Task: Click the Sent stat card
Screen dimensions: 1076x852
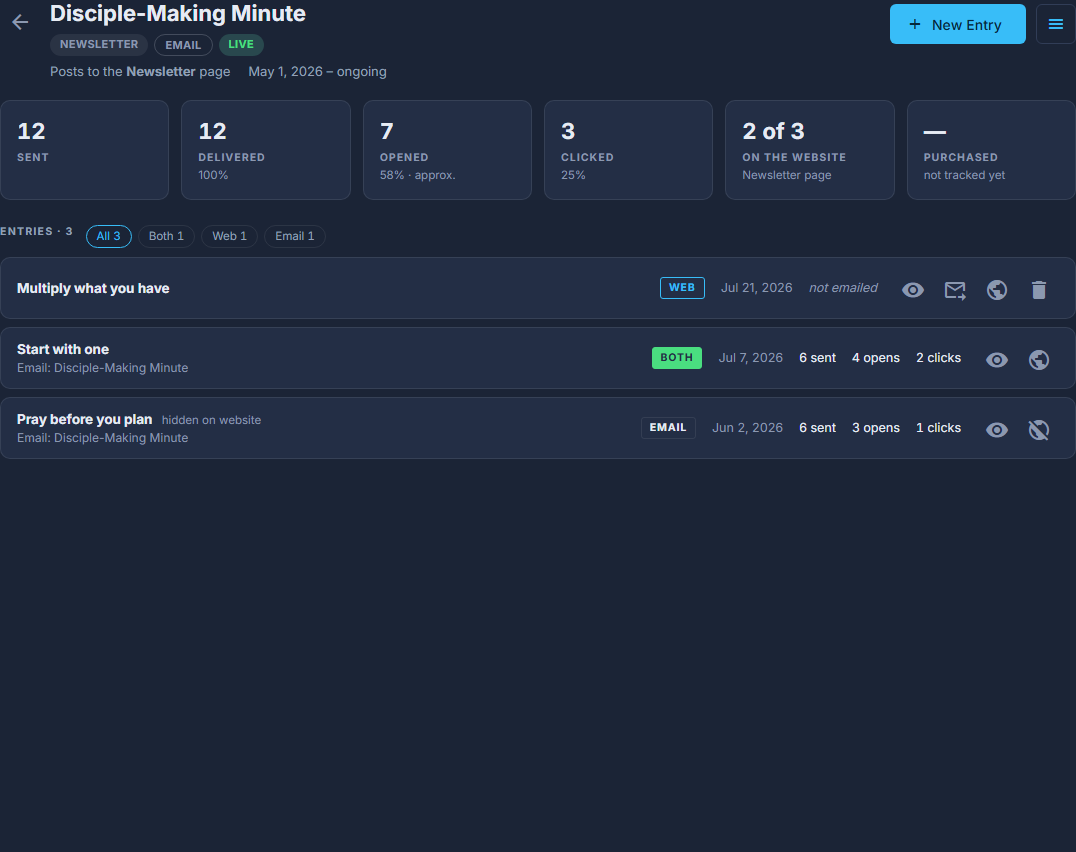Action: 84,150
